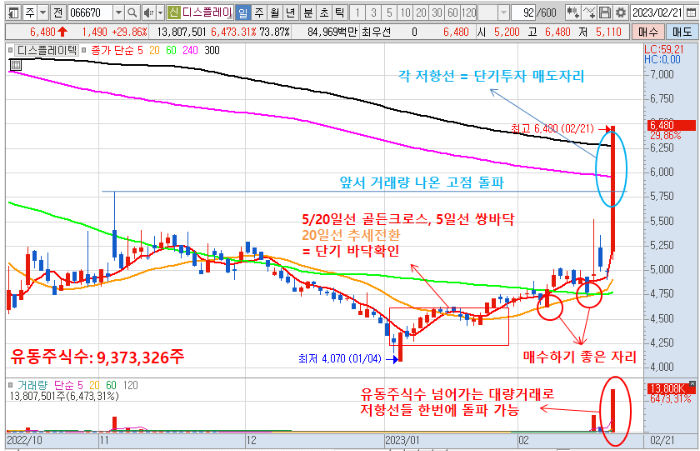Click the 거래량 volume legend label
Viewport: 700px width, 451px height.
(32, 385)
